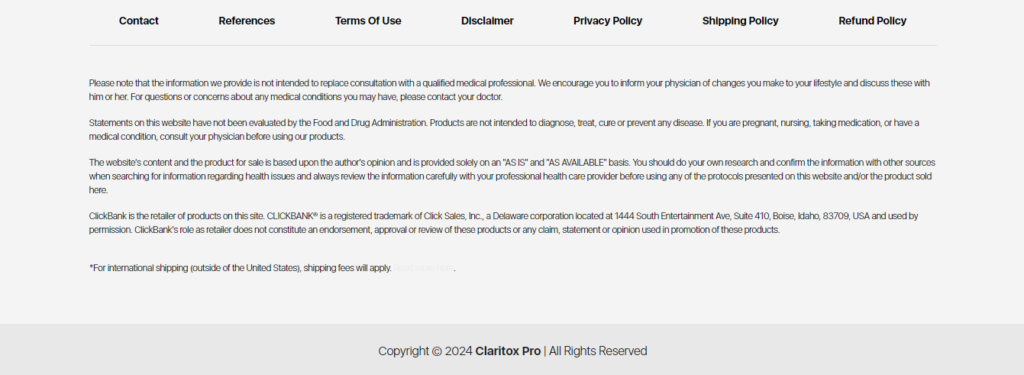Viewport: 1024px width, 375px height.
Task: Select the Shipping Policy link
Action: (x=741, y=21)
